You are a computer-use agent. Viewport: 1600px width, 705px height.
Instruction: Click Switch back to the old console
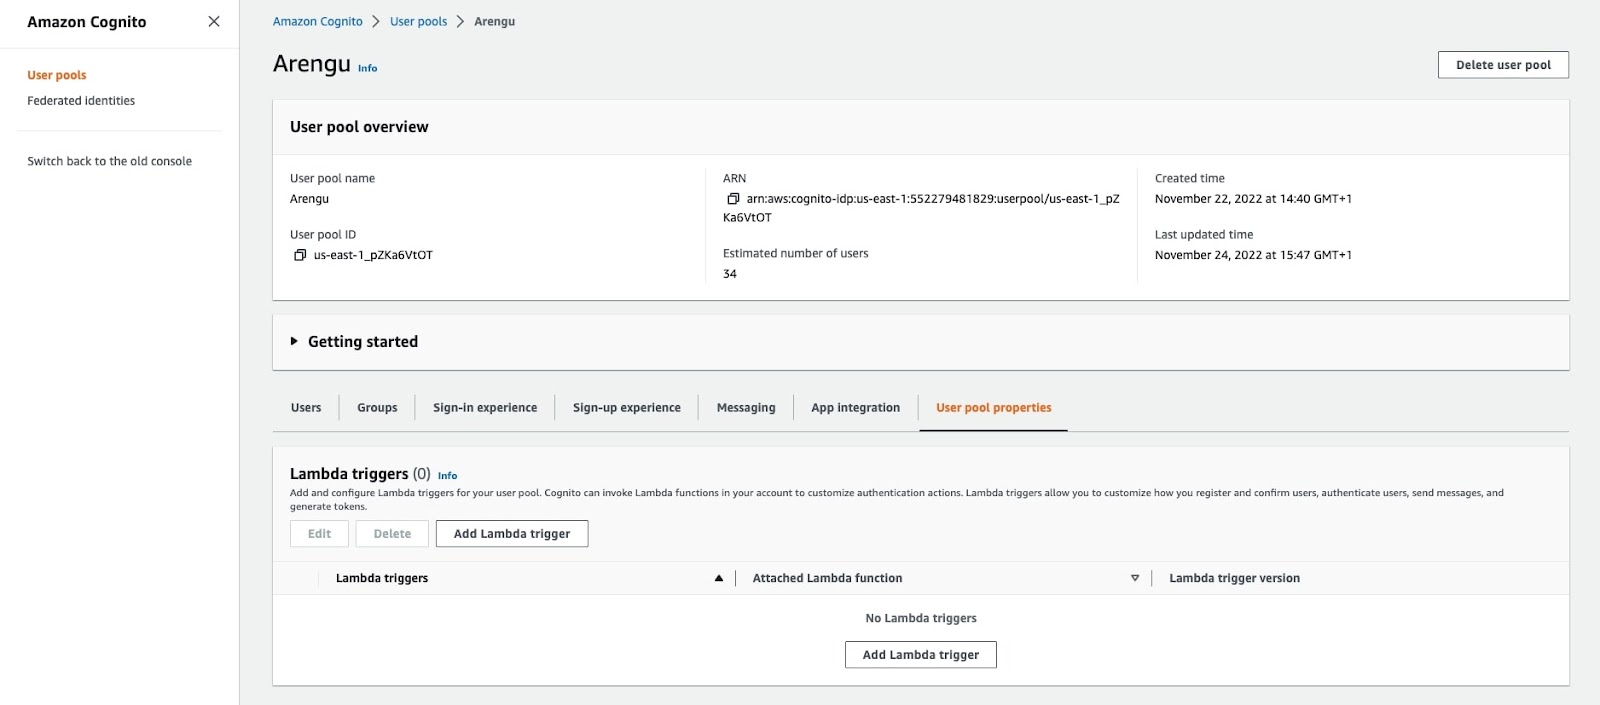[109, 161]
